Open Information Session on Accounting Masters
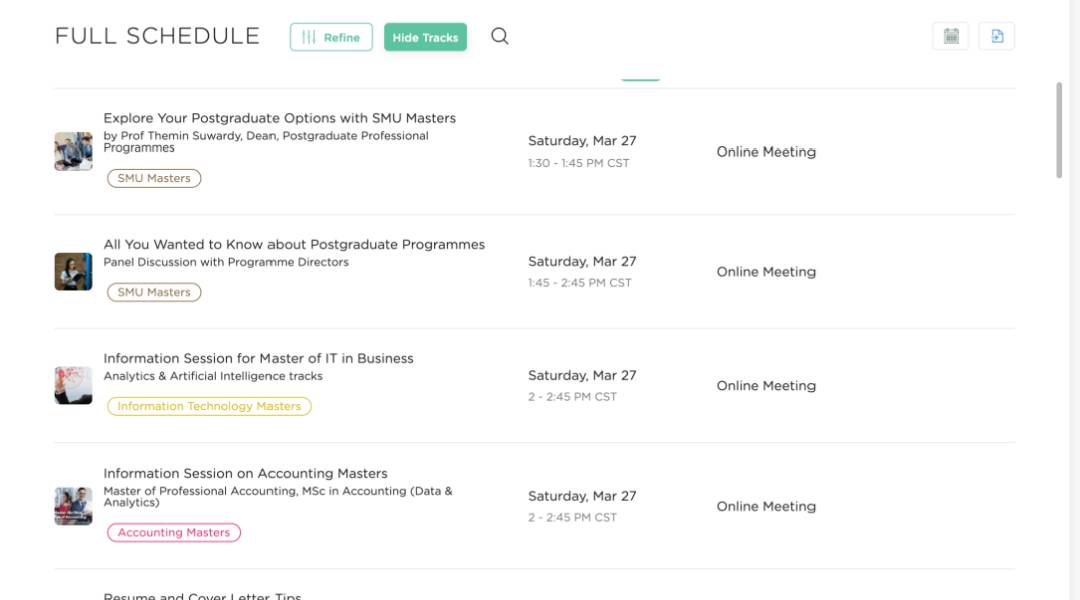Screen dimensions: 1080x600 tap(245, 473)
